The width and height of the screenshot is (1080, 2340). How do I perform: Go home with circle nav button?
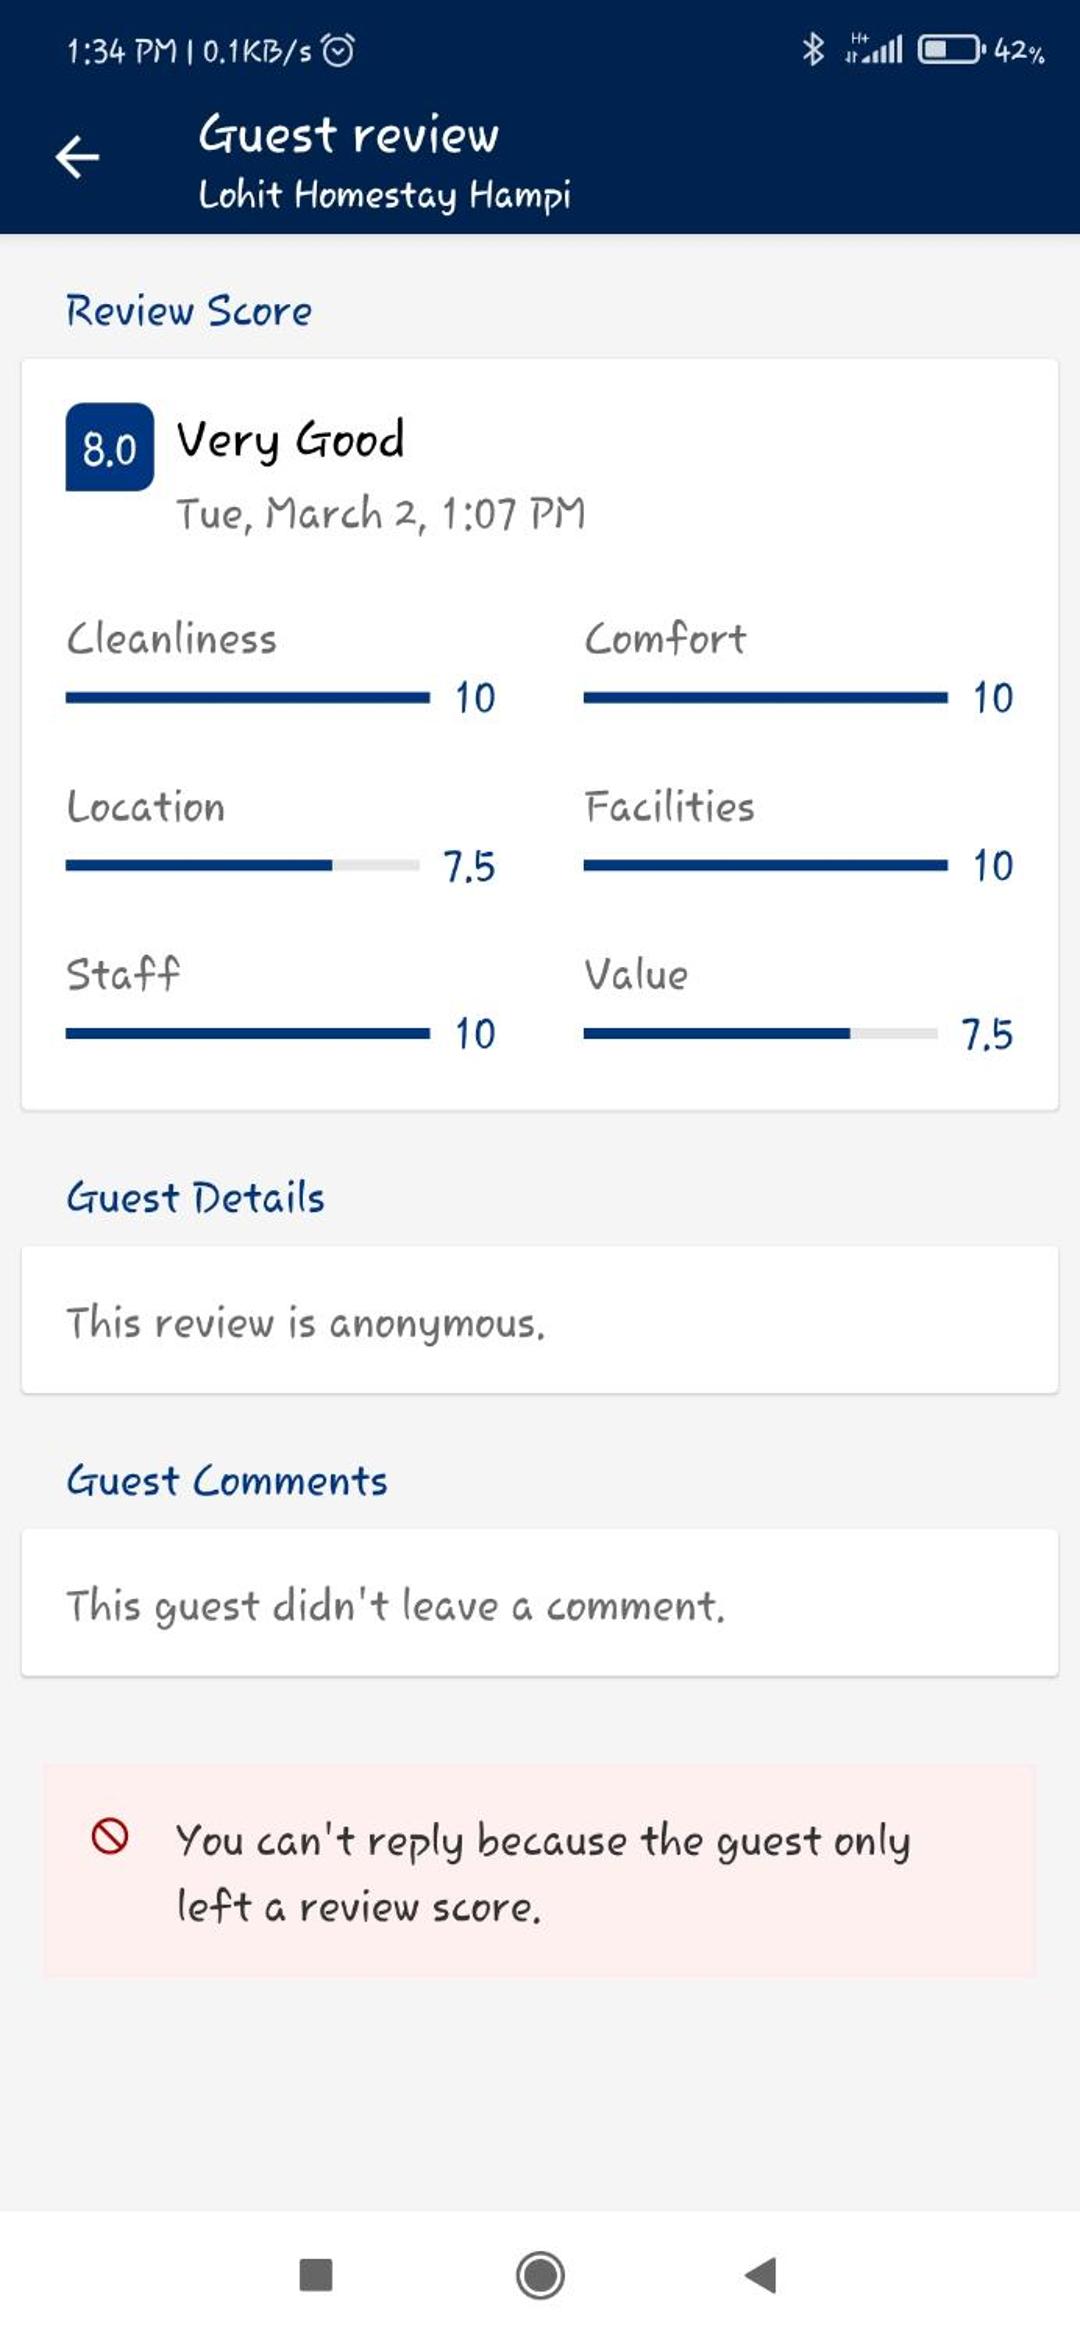click(540, 2275)
